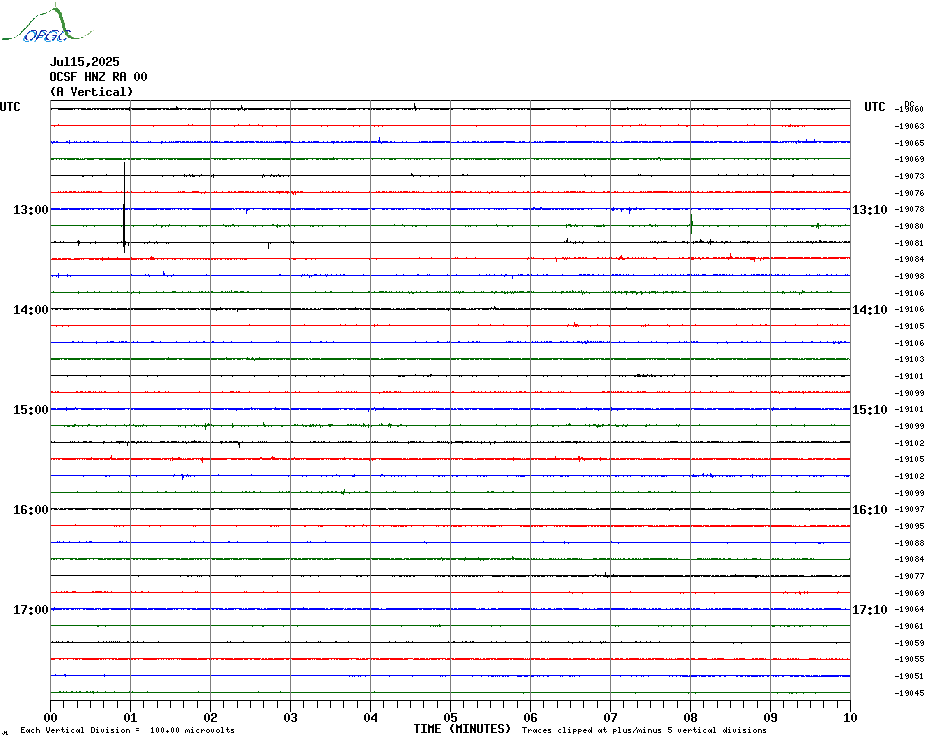This screenshot has width=930, height=744.
Task: Click the '10' minute axis label
Action: 851,717
